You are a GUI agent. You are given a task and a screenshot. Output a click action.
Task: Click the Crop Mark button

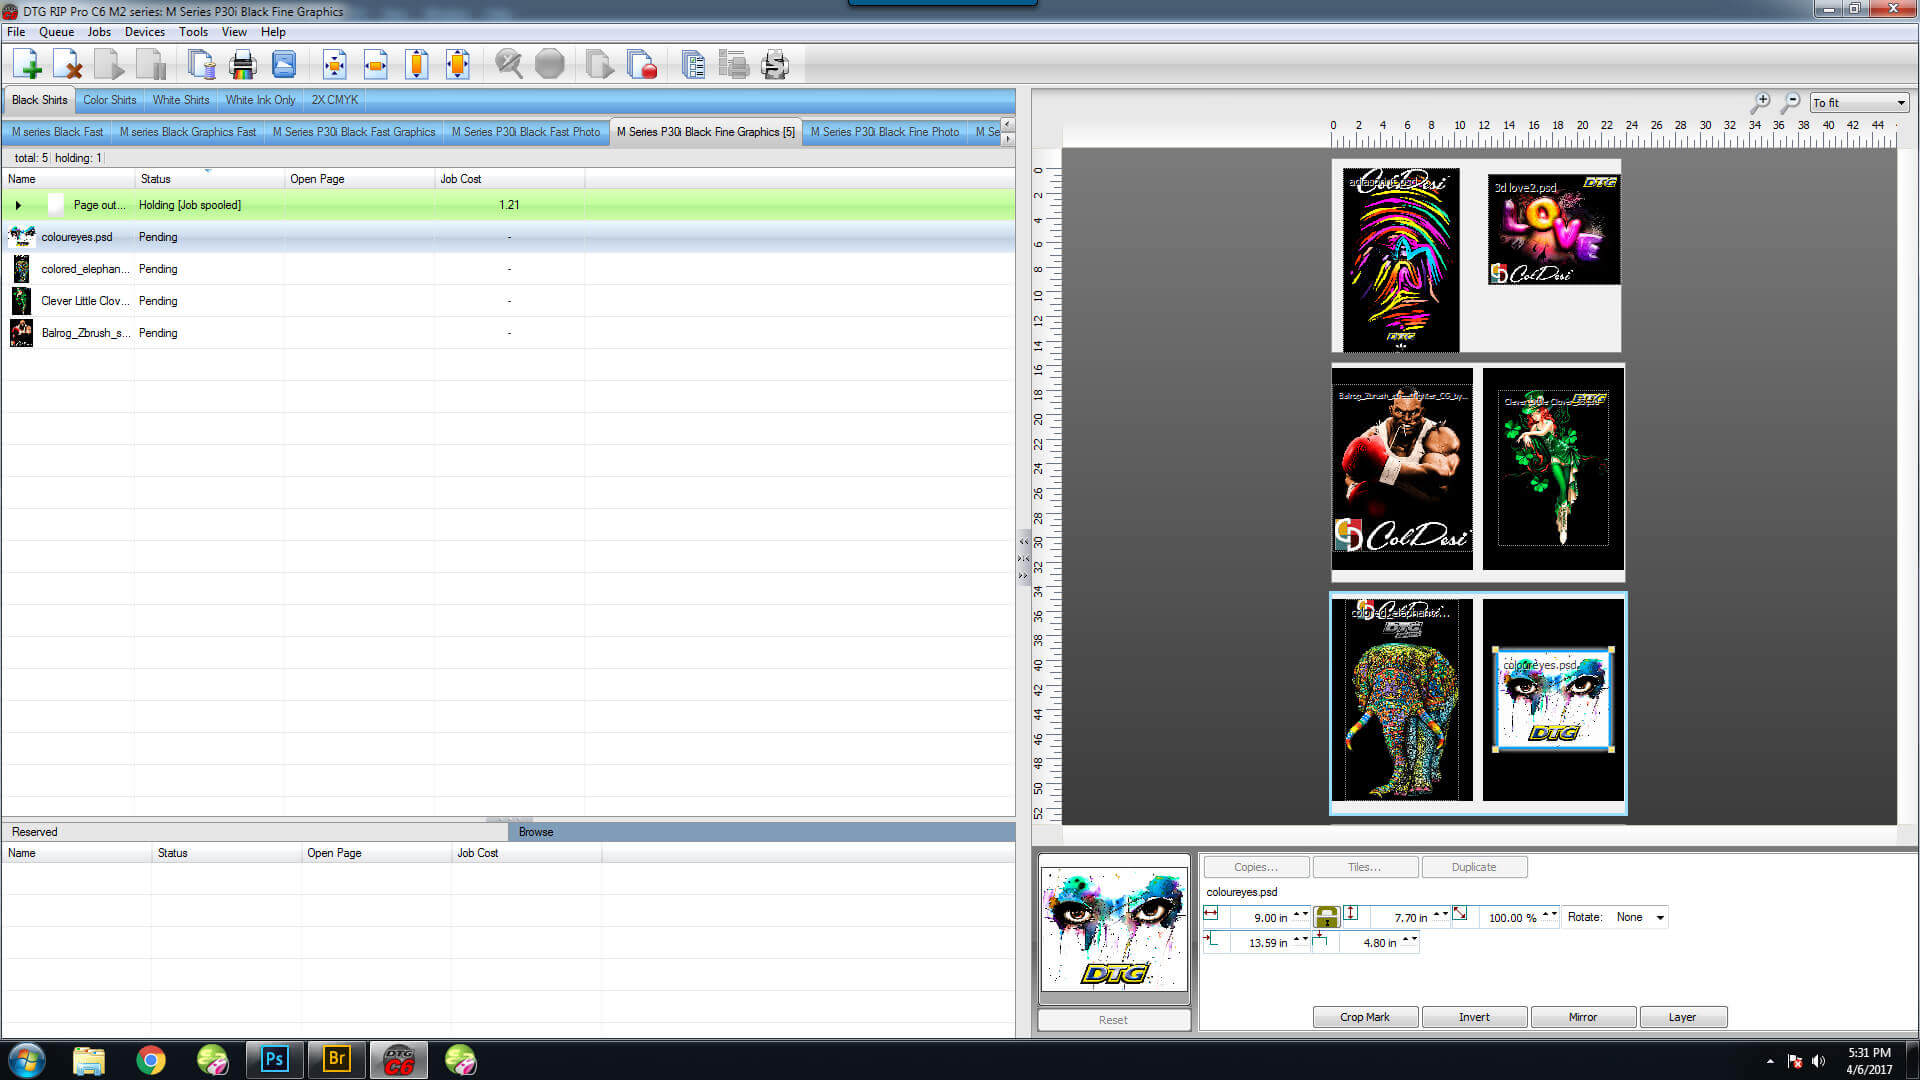pos(1365,1017)
